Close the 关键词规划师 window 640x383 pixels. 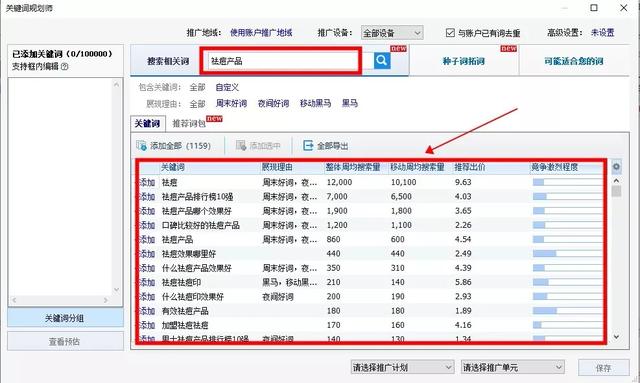624,8
